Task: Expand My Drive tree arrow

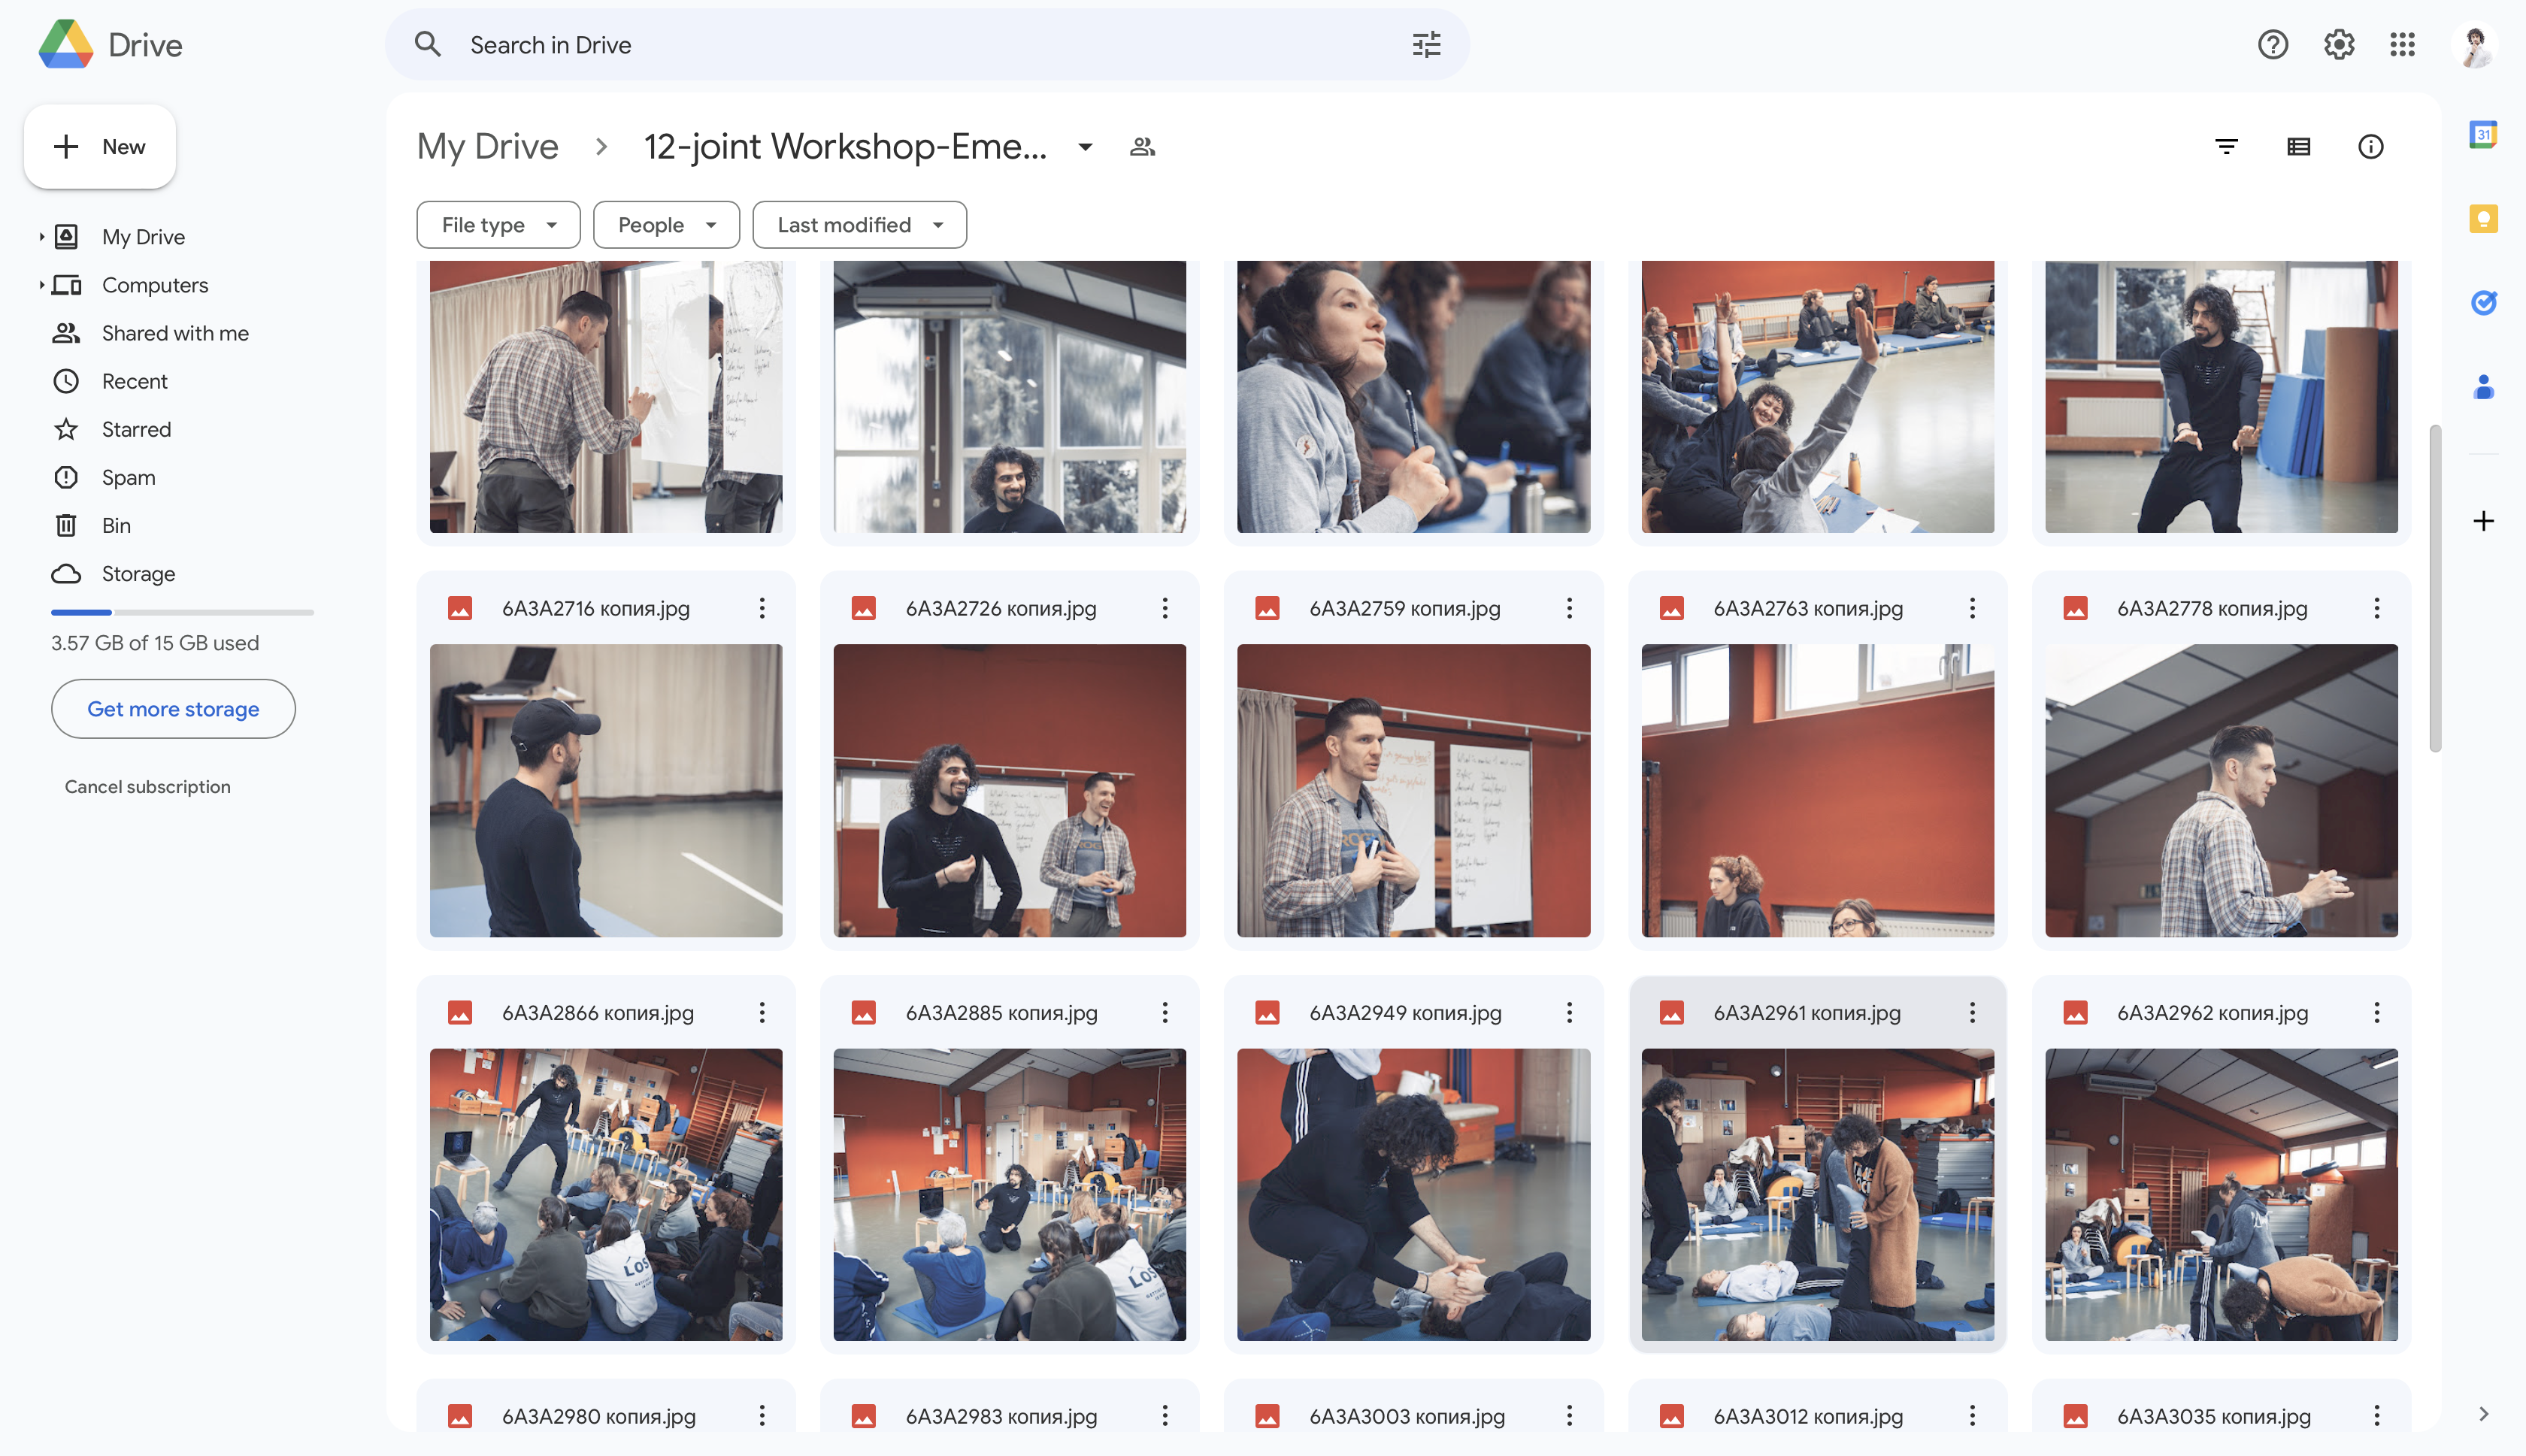Action: pyautogui.click(x=41, y=237)
